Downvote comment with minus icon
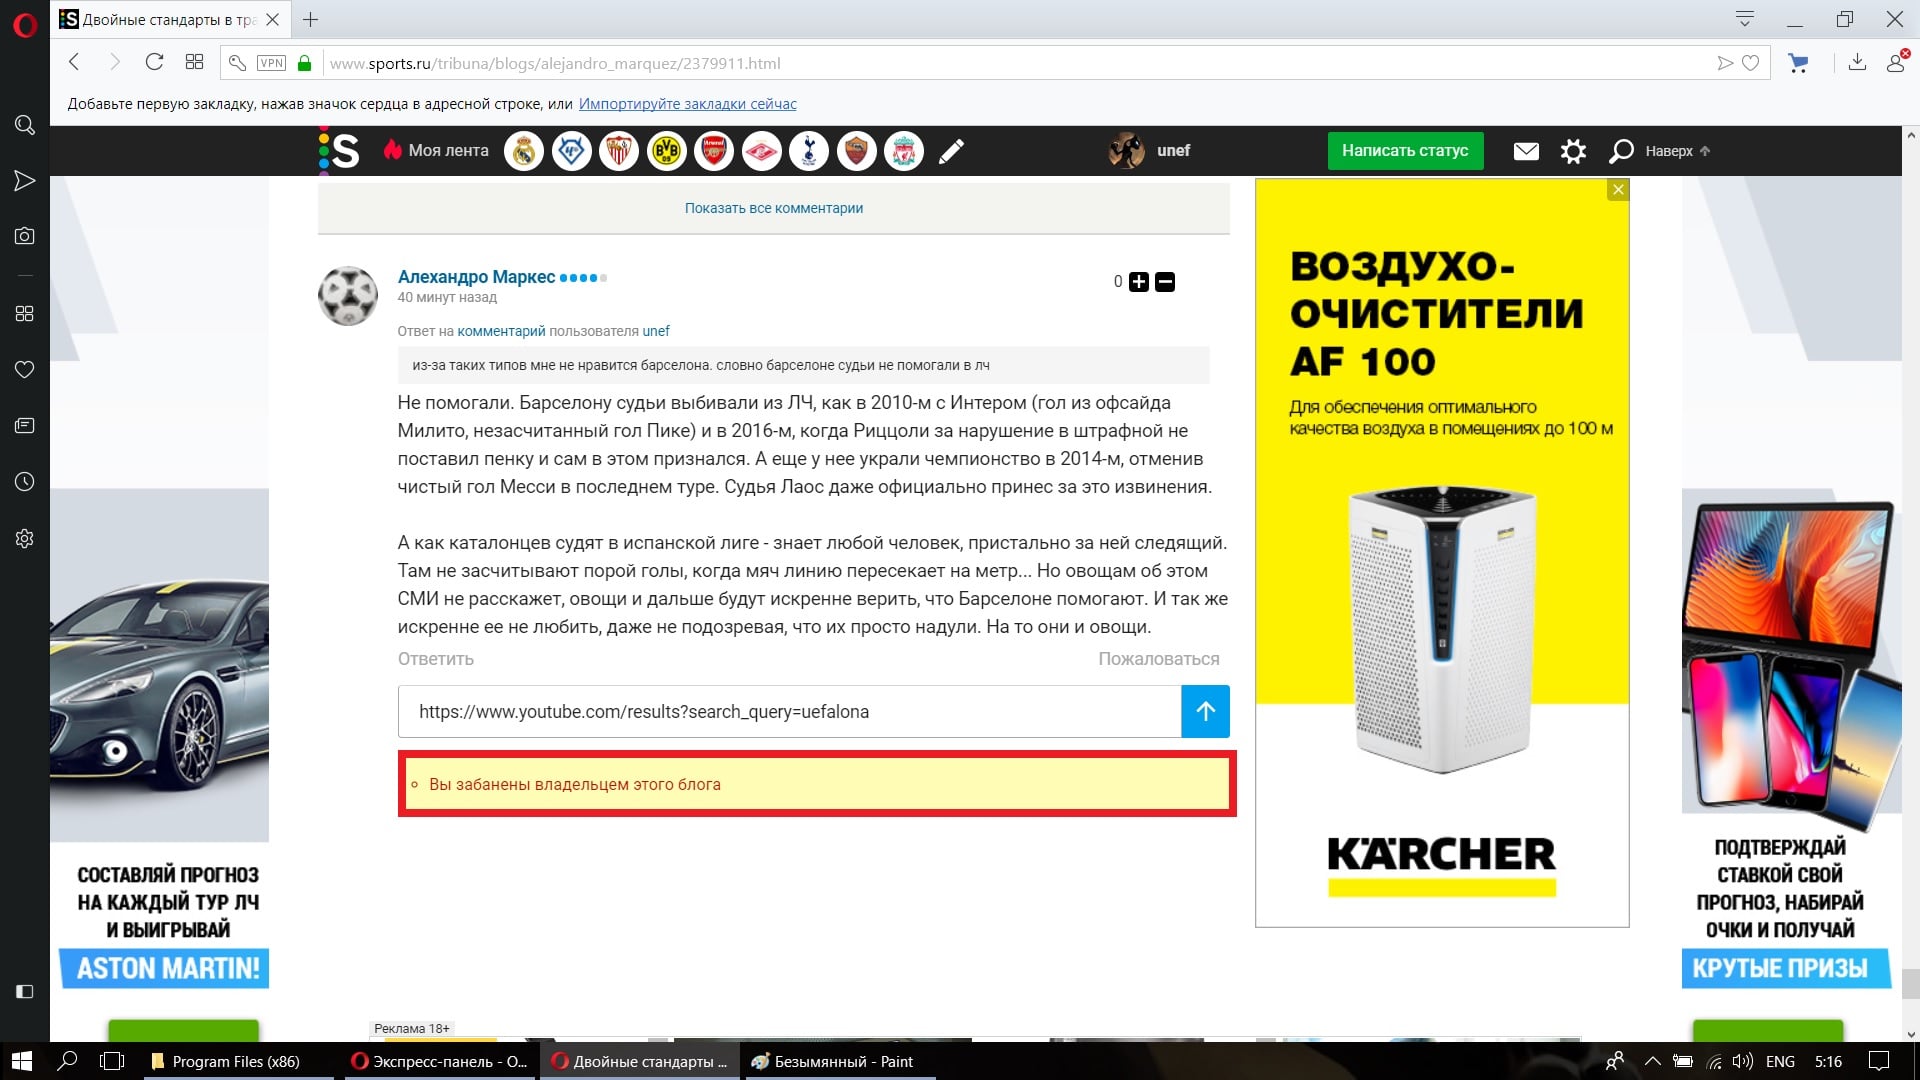1920x1080 pixels. point(1165,282)
